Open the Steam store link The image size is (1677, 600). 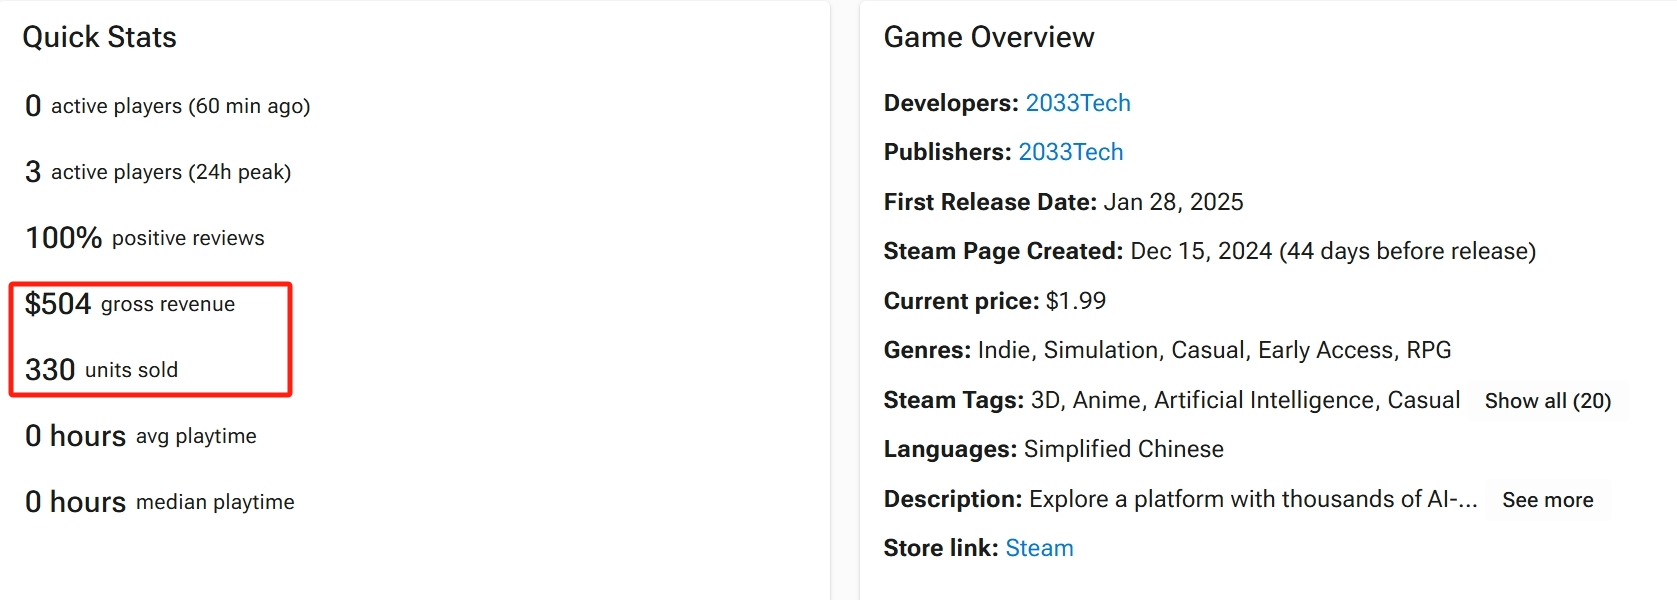[1039, 548]
